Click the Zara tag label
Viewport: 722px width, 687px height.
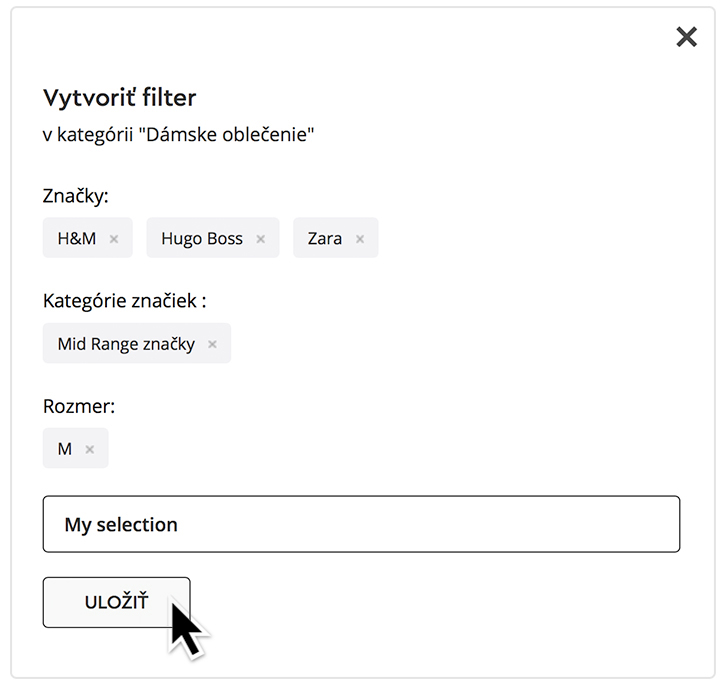pos(325,239)
